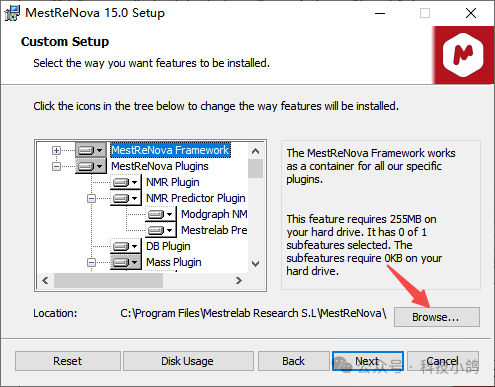Open install-option icon for MestReNova Framework

click(90, 150)
